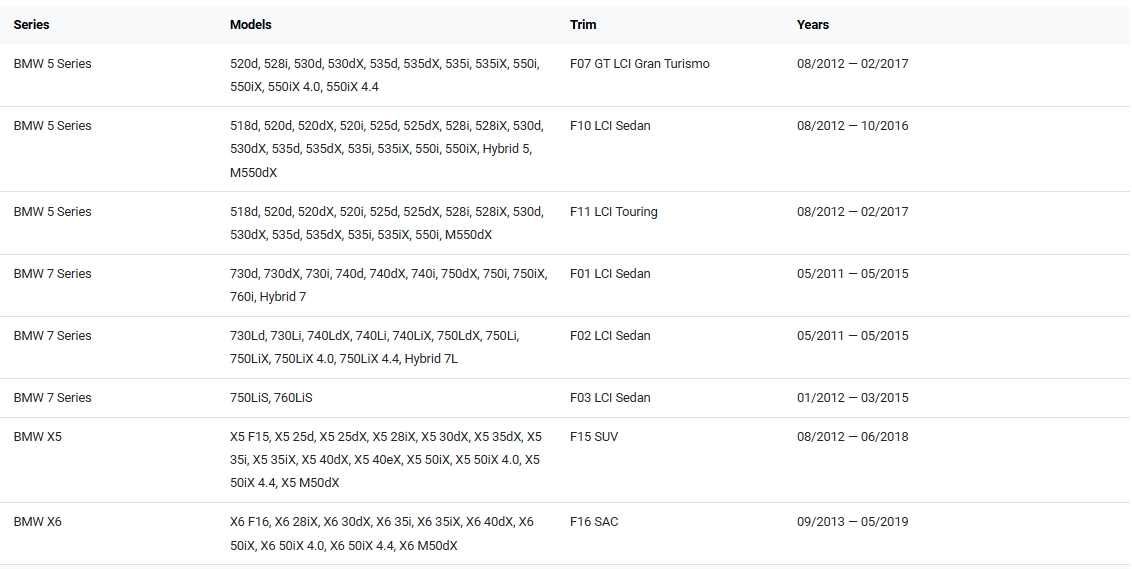The image size is (1132, 569).
Task: Click the BMW X5 series cell
Action: (x=38, y=437)
